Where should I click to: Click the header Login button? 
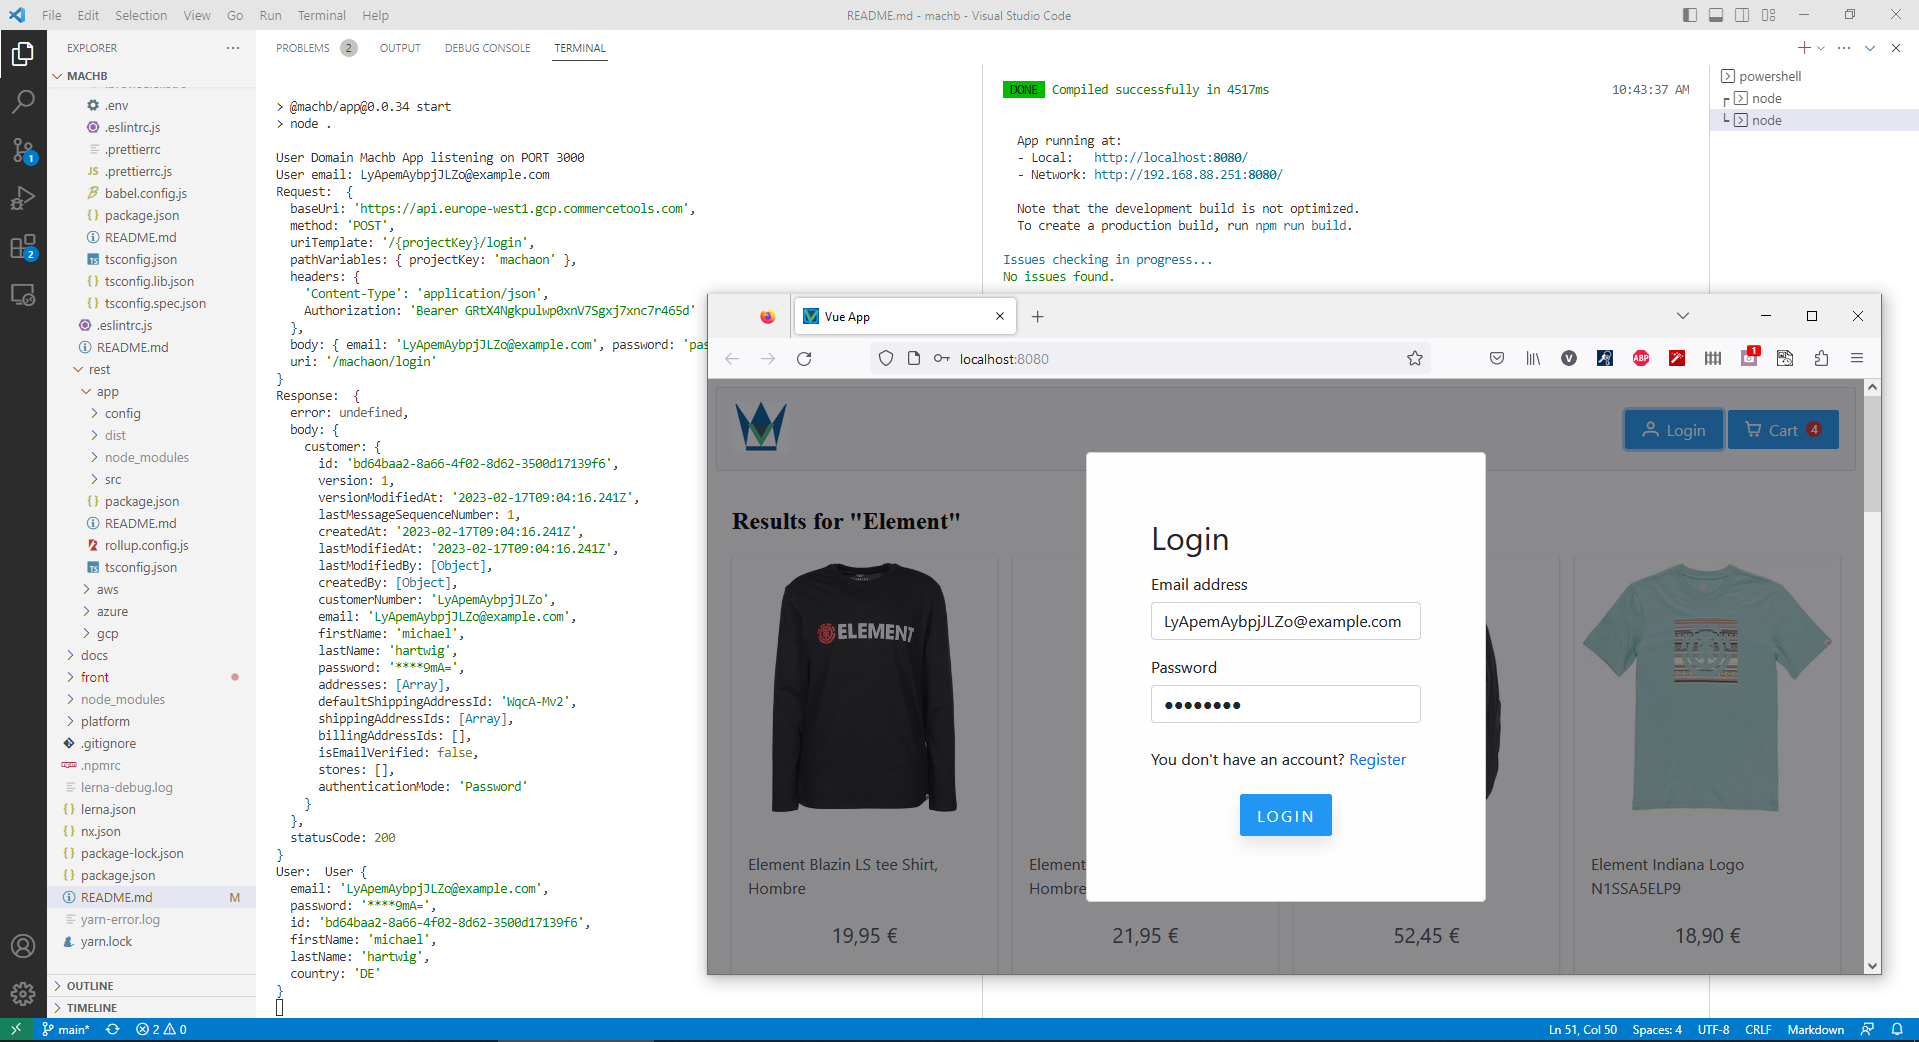pos(1673,430)
